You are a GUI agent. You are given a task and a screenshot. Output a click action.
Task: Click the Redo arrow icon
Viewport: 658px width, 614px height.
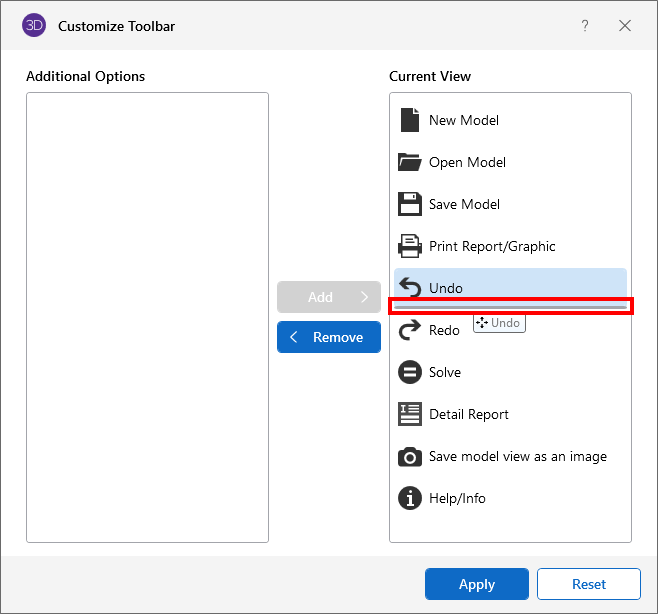[x=410, y=330]
